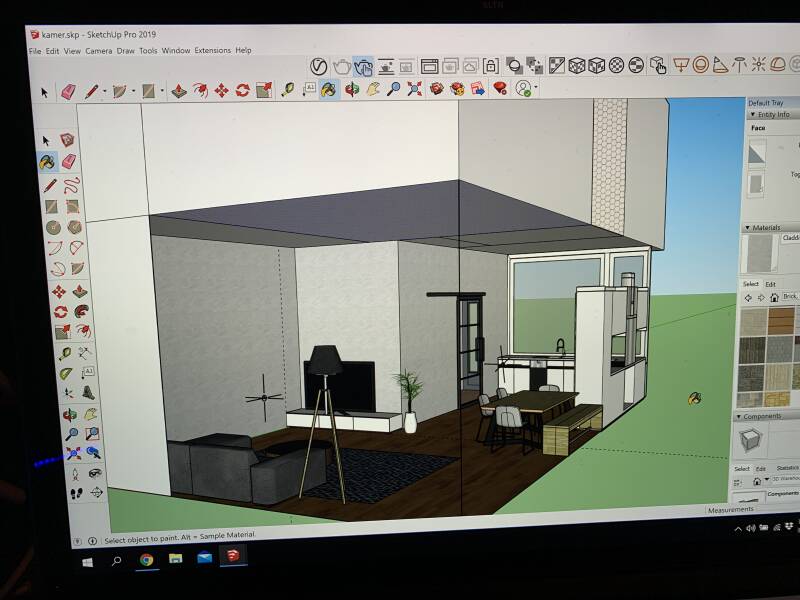Switch to the Materials Select tab
The image size is (800, 600).
pyautogui.click(x=751, y=284)
